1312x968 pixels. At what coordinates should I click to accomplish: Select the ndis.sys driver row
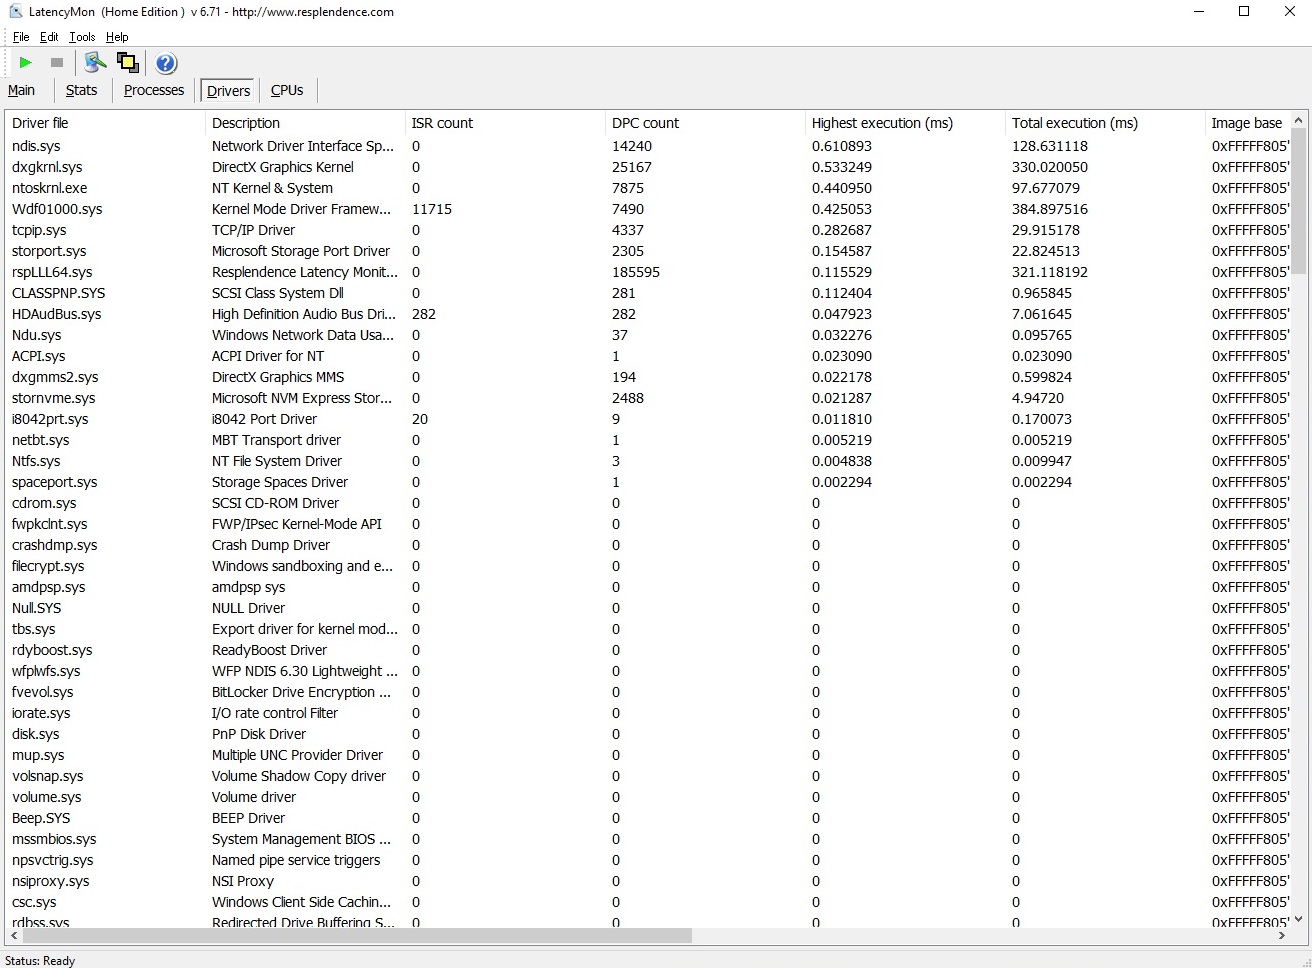pyautogui.click(x=648, y=146)
